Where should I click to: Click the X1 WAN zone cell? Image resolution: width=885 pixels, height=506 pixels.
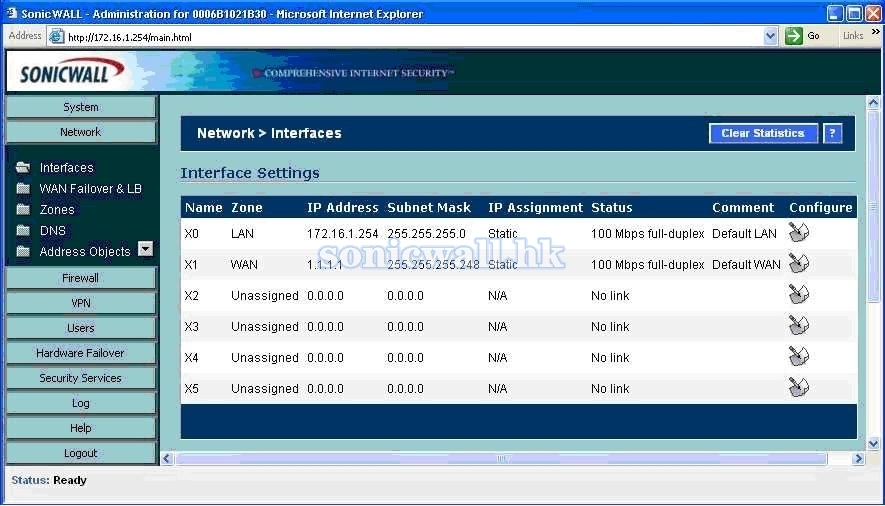click(x=244, y=265)
